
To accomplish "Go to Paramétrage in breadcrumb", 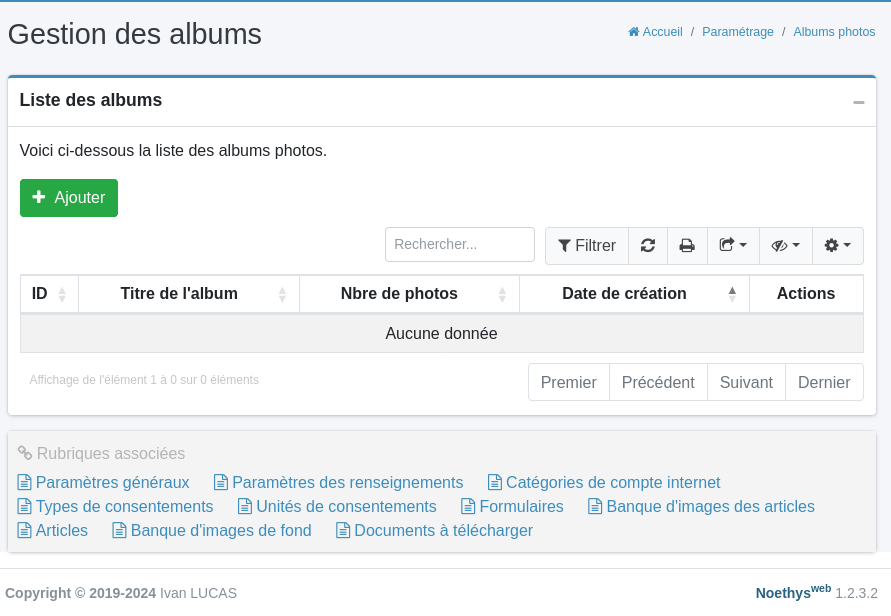I will 737,32.
